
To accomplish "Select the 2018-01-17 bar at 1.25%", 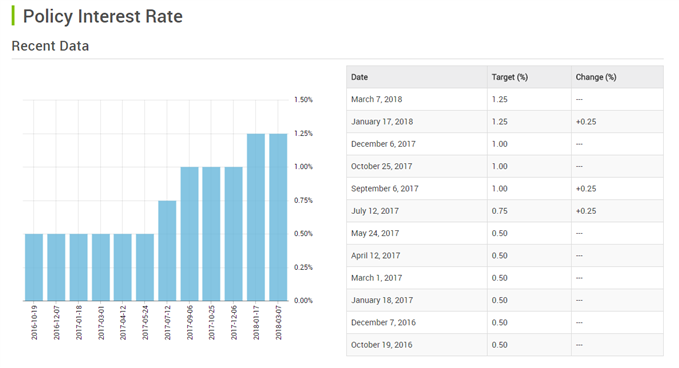I will click(256, 217).
